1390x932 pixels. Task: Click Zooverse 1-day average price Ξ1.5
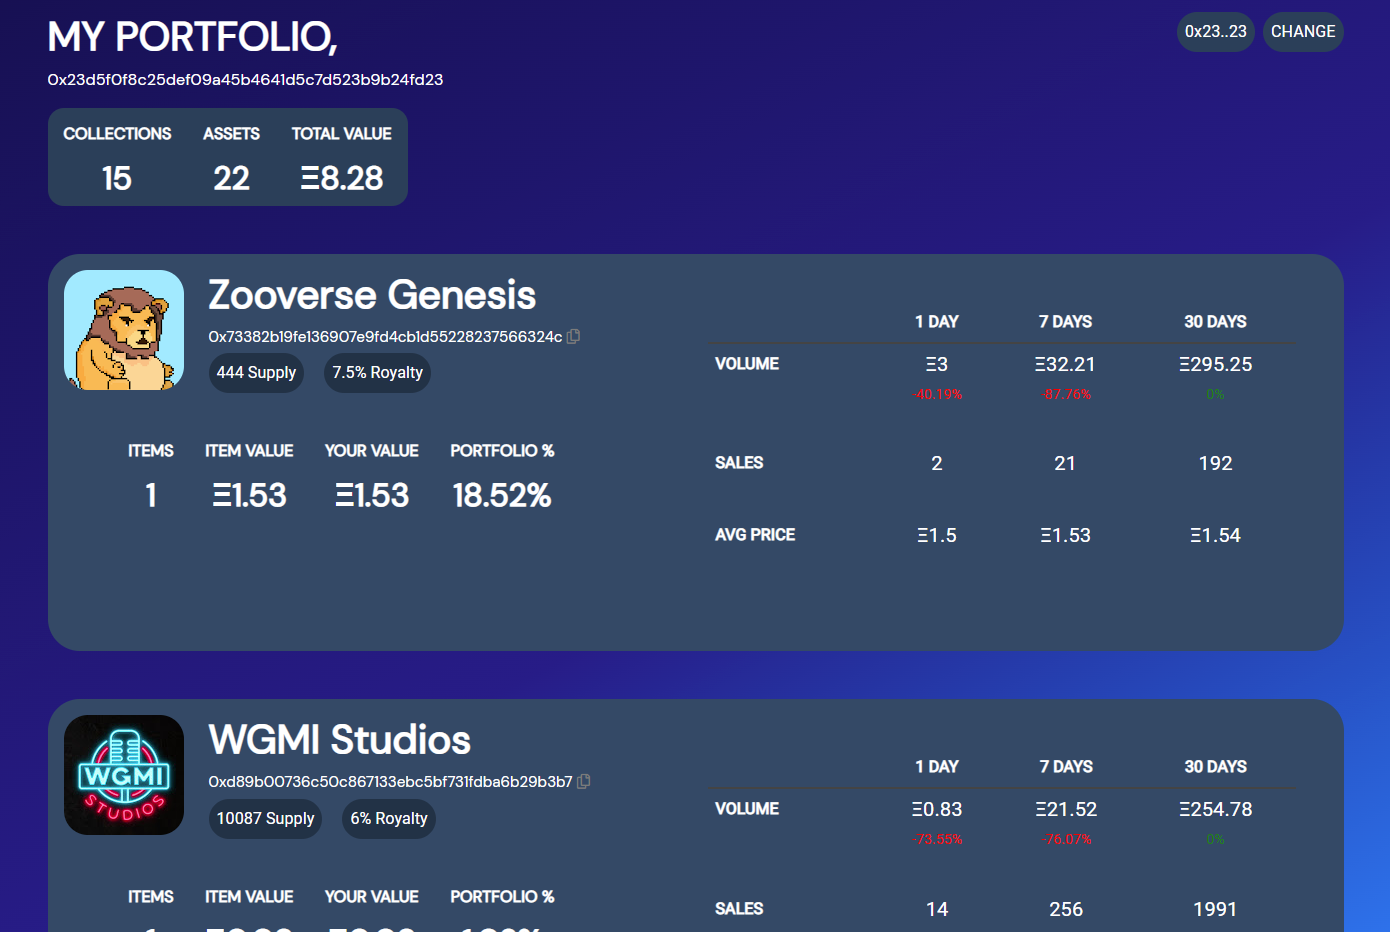[x=937, y=535]
